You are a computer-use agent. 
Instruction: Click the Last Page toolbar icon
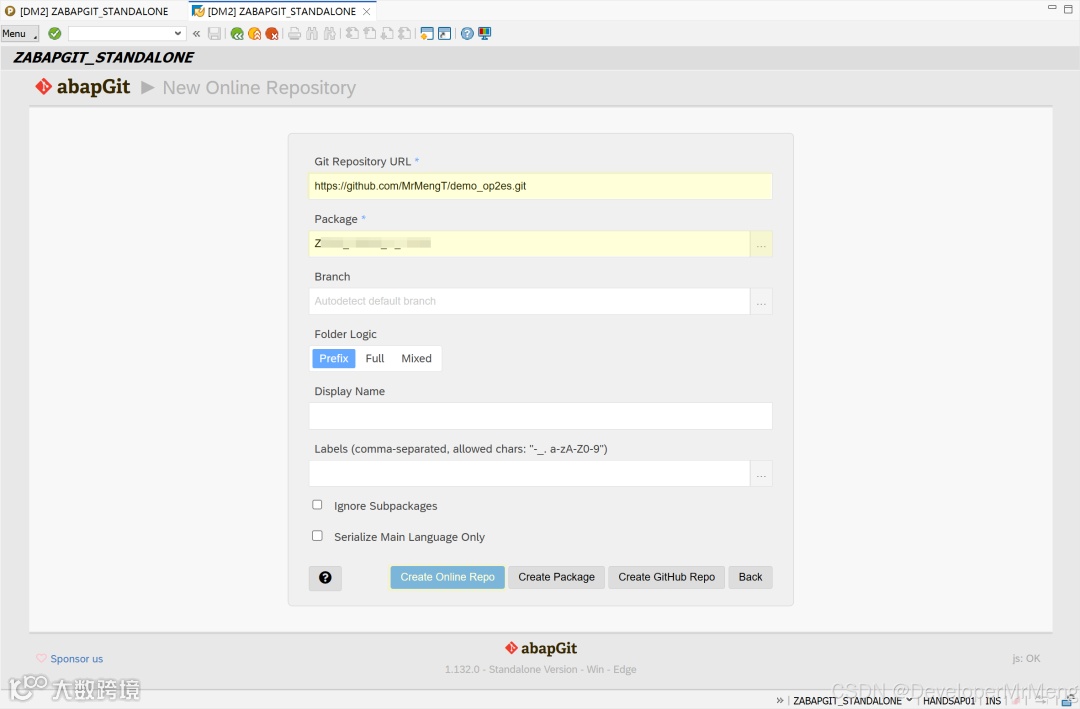pyautogui.click(x=404, y=33)
